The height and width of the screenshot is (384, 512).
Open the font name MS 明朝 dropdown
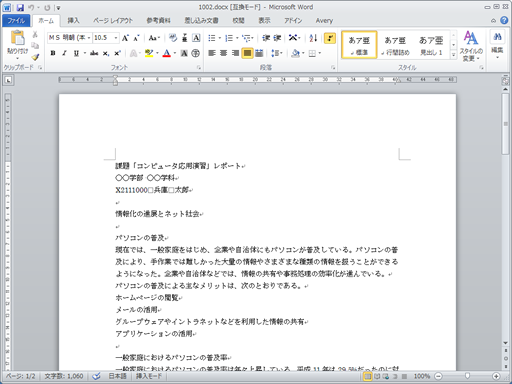(89, 38)
